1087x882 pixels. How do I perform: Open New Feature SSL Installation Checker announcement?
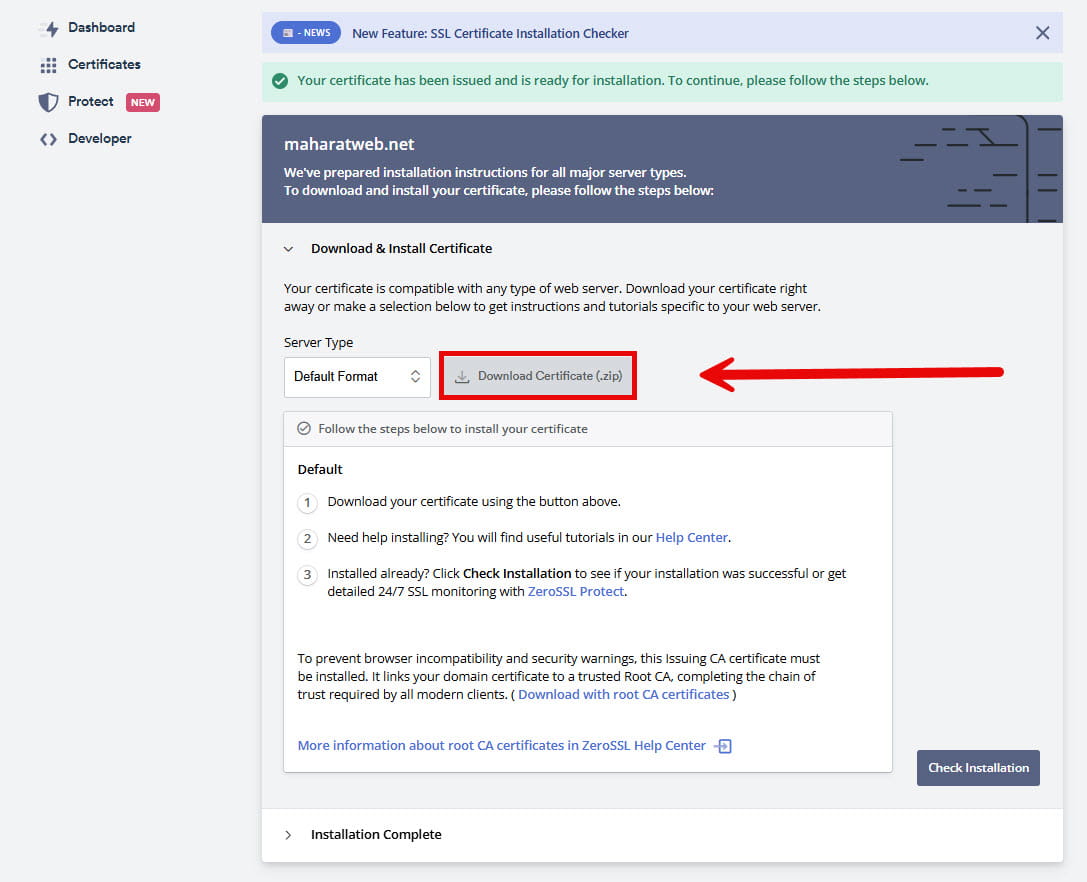[490, 33]
